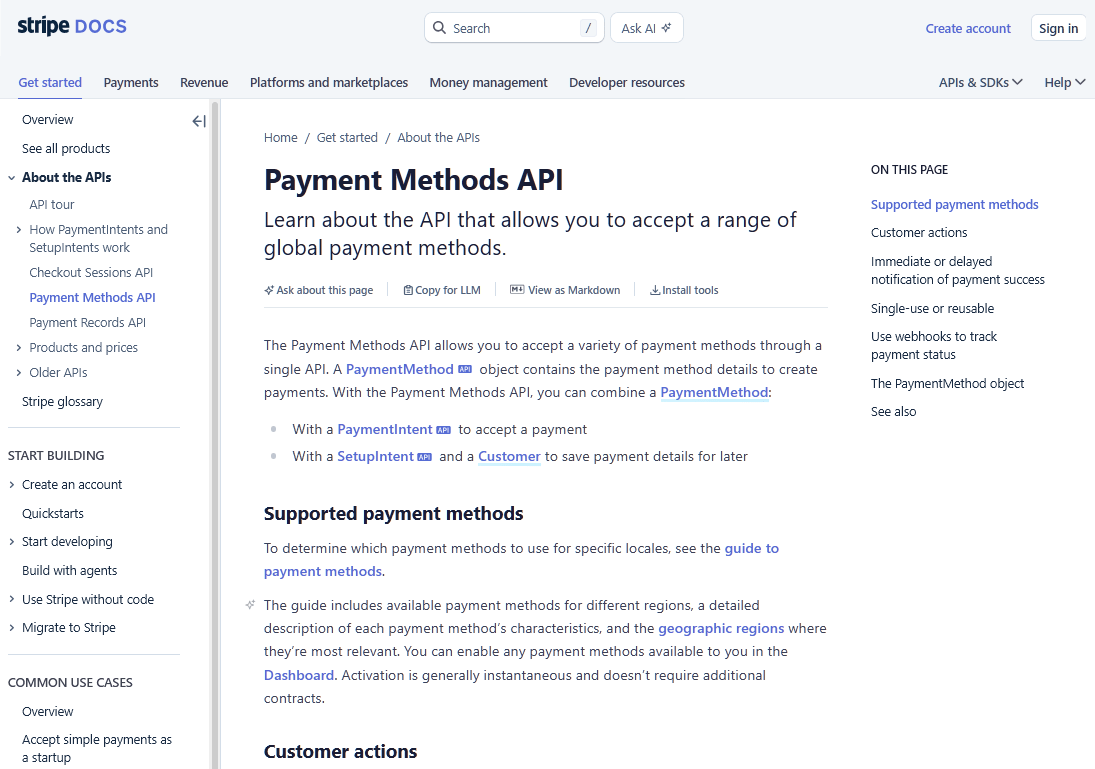The width and height of the screenshot is (1095, 769).
Task: Jump to See also in page outline
Action: click(x=893, y=412)
